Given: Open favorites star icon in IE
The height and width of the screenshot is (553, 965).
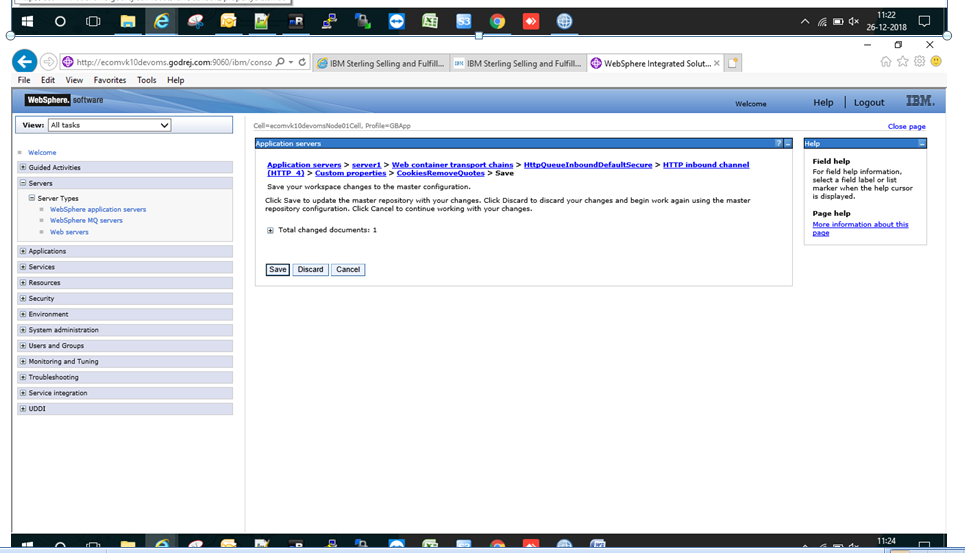Looking at the screenshot, I should point(902,61).
